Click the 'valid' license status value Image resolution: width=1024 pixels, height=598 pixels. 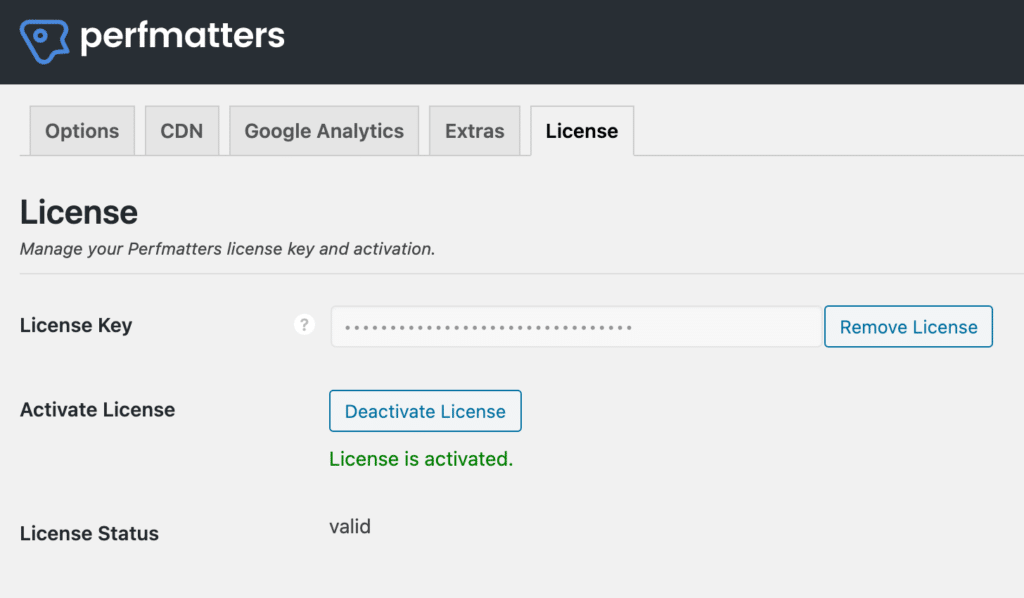coord(350,526)
